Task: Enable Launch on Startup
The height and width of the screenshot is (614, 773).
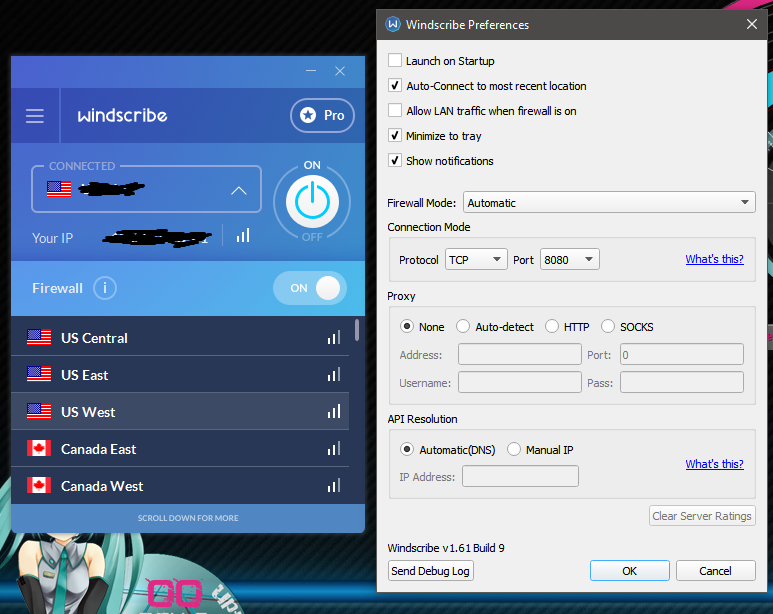Action: (395, 60)
